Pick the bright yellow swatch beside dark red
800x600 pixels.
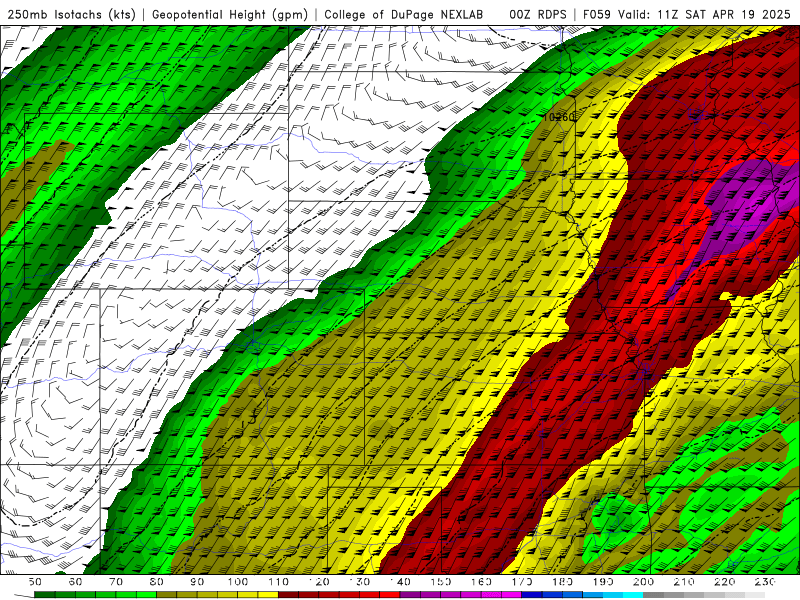[x=268, y=595]
